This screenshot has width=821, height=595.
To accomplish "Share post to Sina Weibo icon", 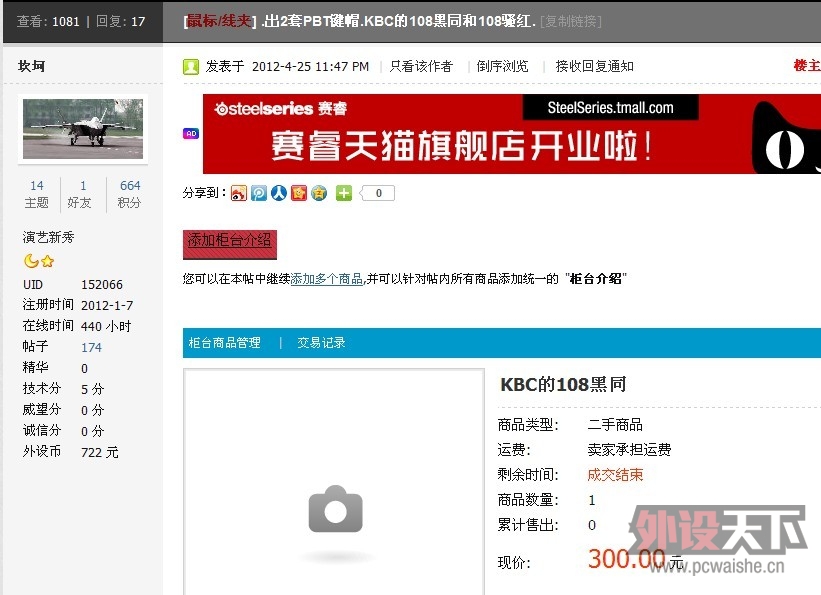I will pos(239,193).
